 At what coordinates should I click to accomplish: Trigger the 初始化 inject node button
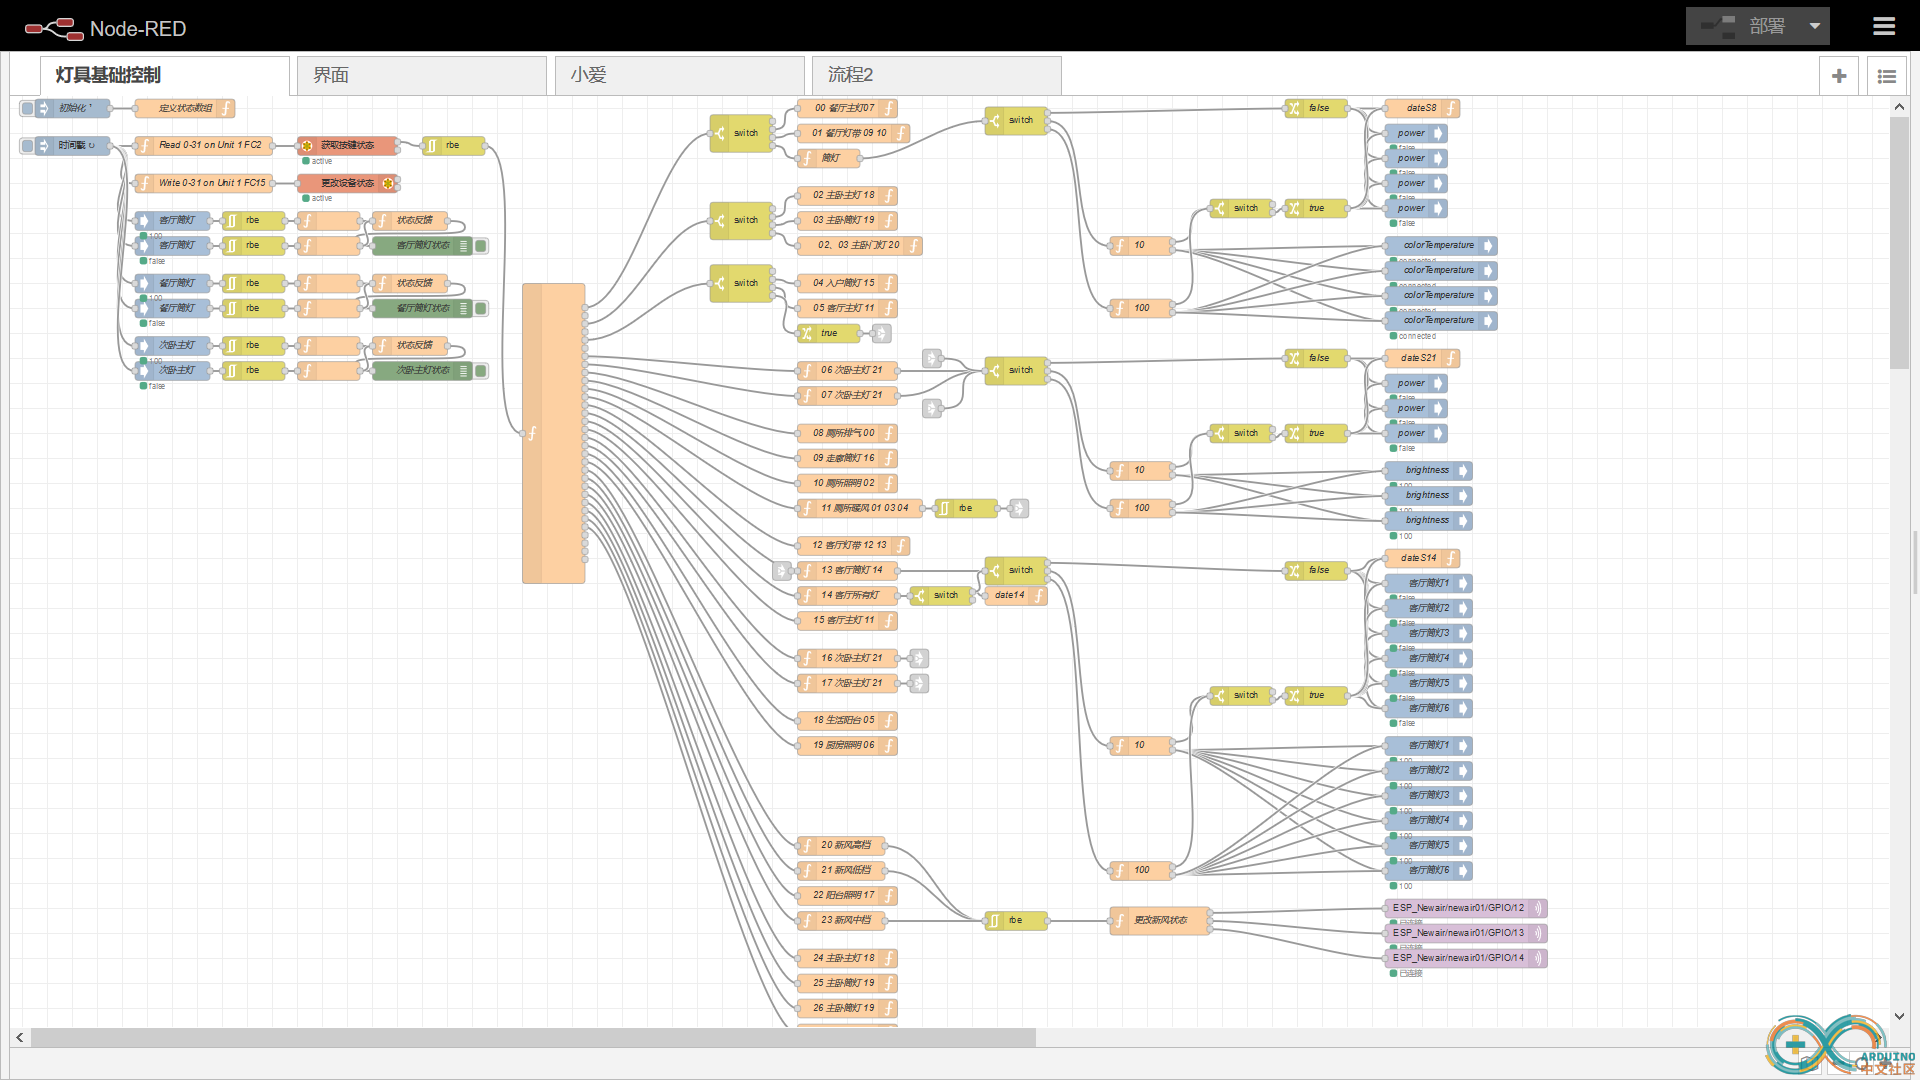pos(27,108)
